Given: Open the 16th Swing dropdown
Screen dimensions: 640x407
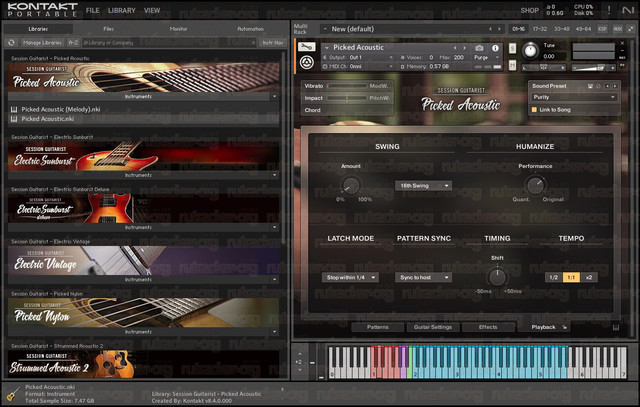Looking at the screenshot, I should [423, 186].
